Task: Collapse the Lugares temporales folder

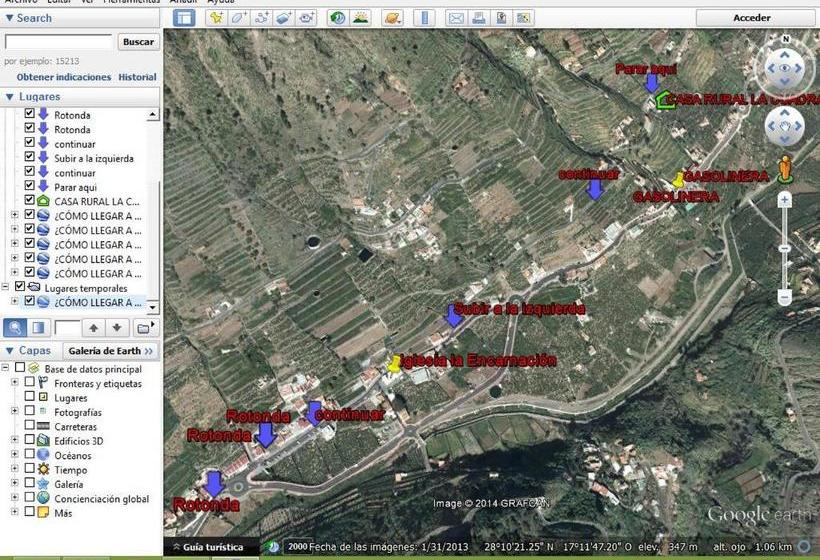Action: pos(5,287)
